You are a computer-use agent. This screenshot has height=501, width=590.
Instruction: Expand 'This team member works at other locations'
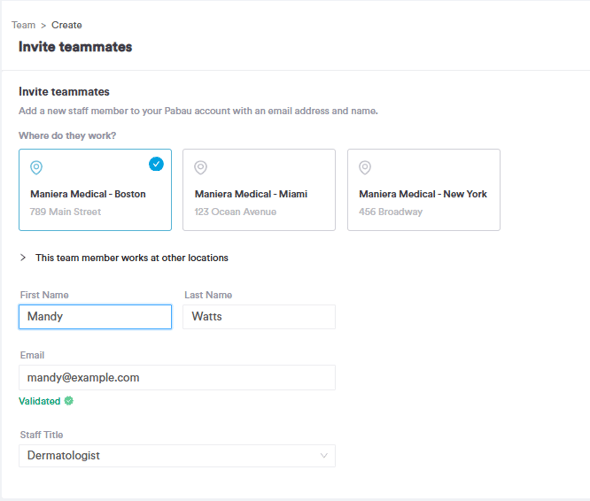coord(132,258)
